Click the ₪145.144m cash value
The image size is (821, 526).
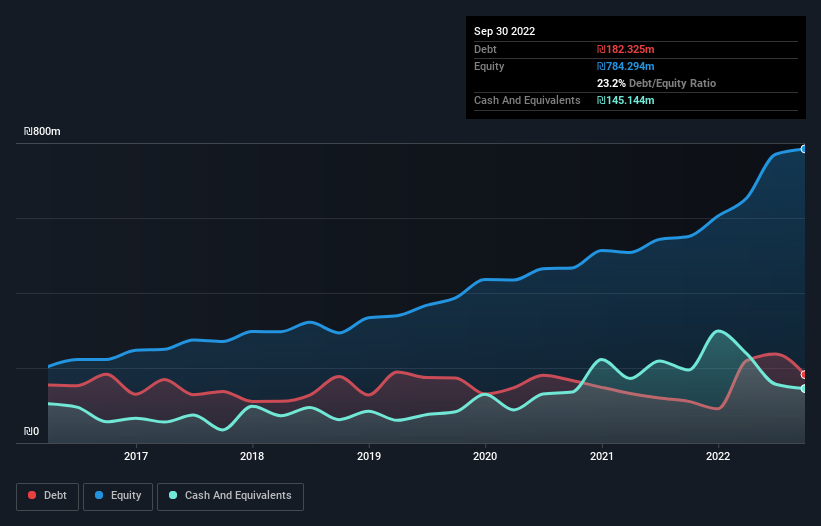pos(625,100)
